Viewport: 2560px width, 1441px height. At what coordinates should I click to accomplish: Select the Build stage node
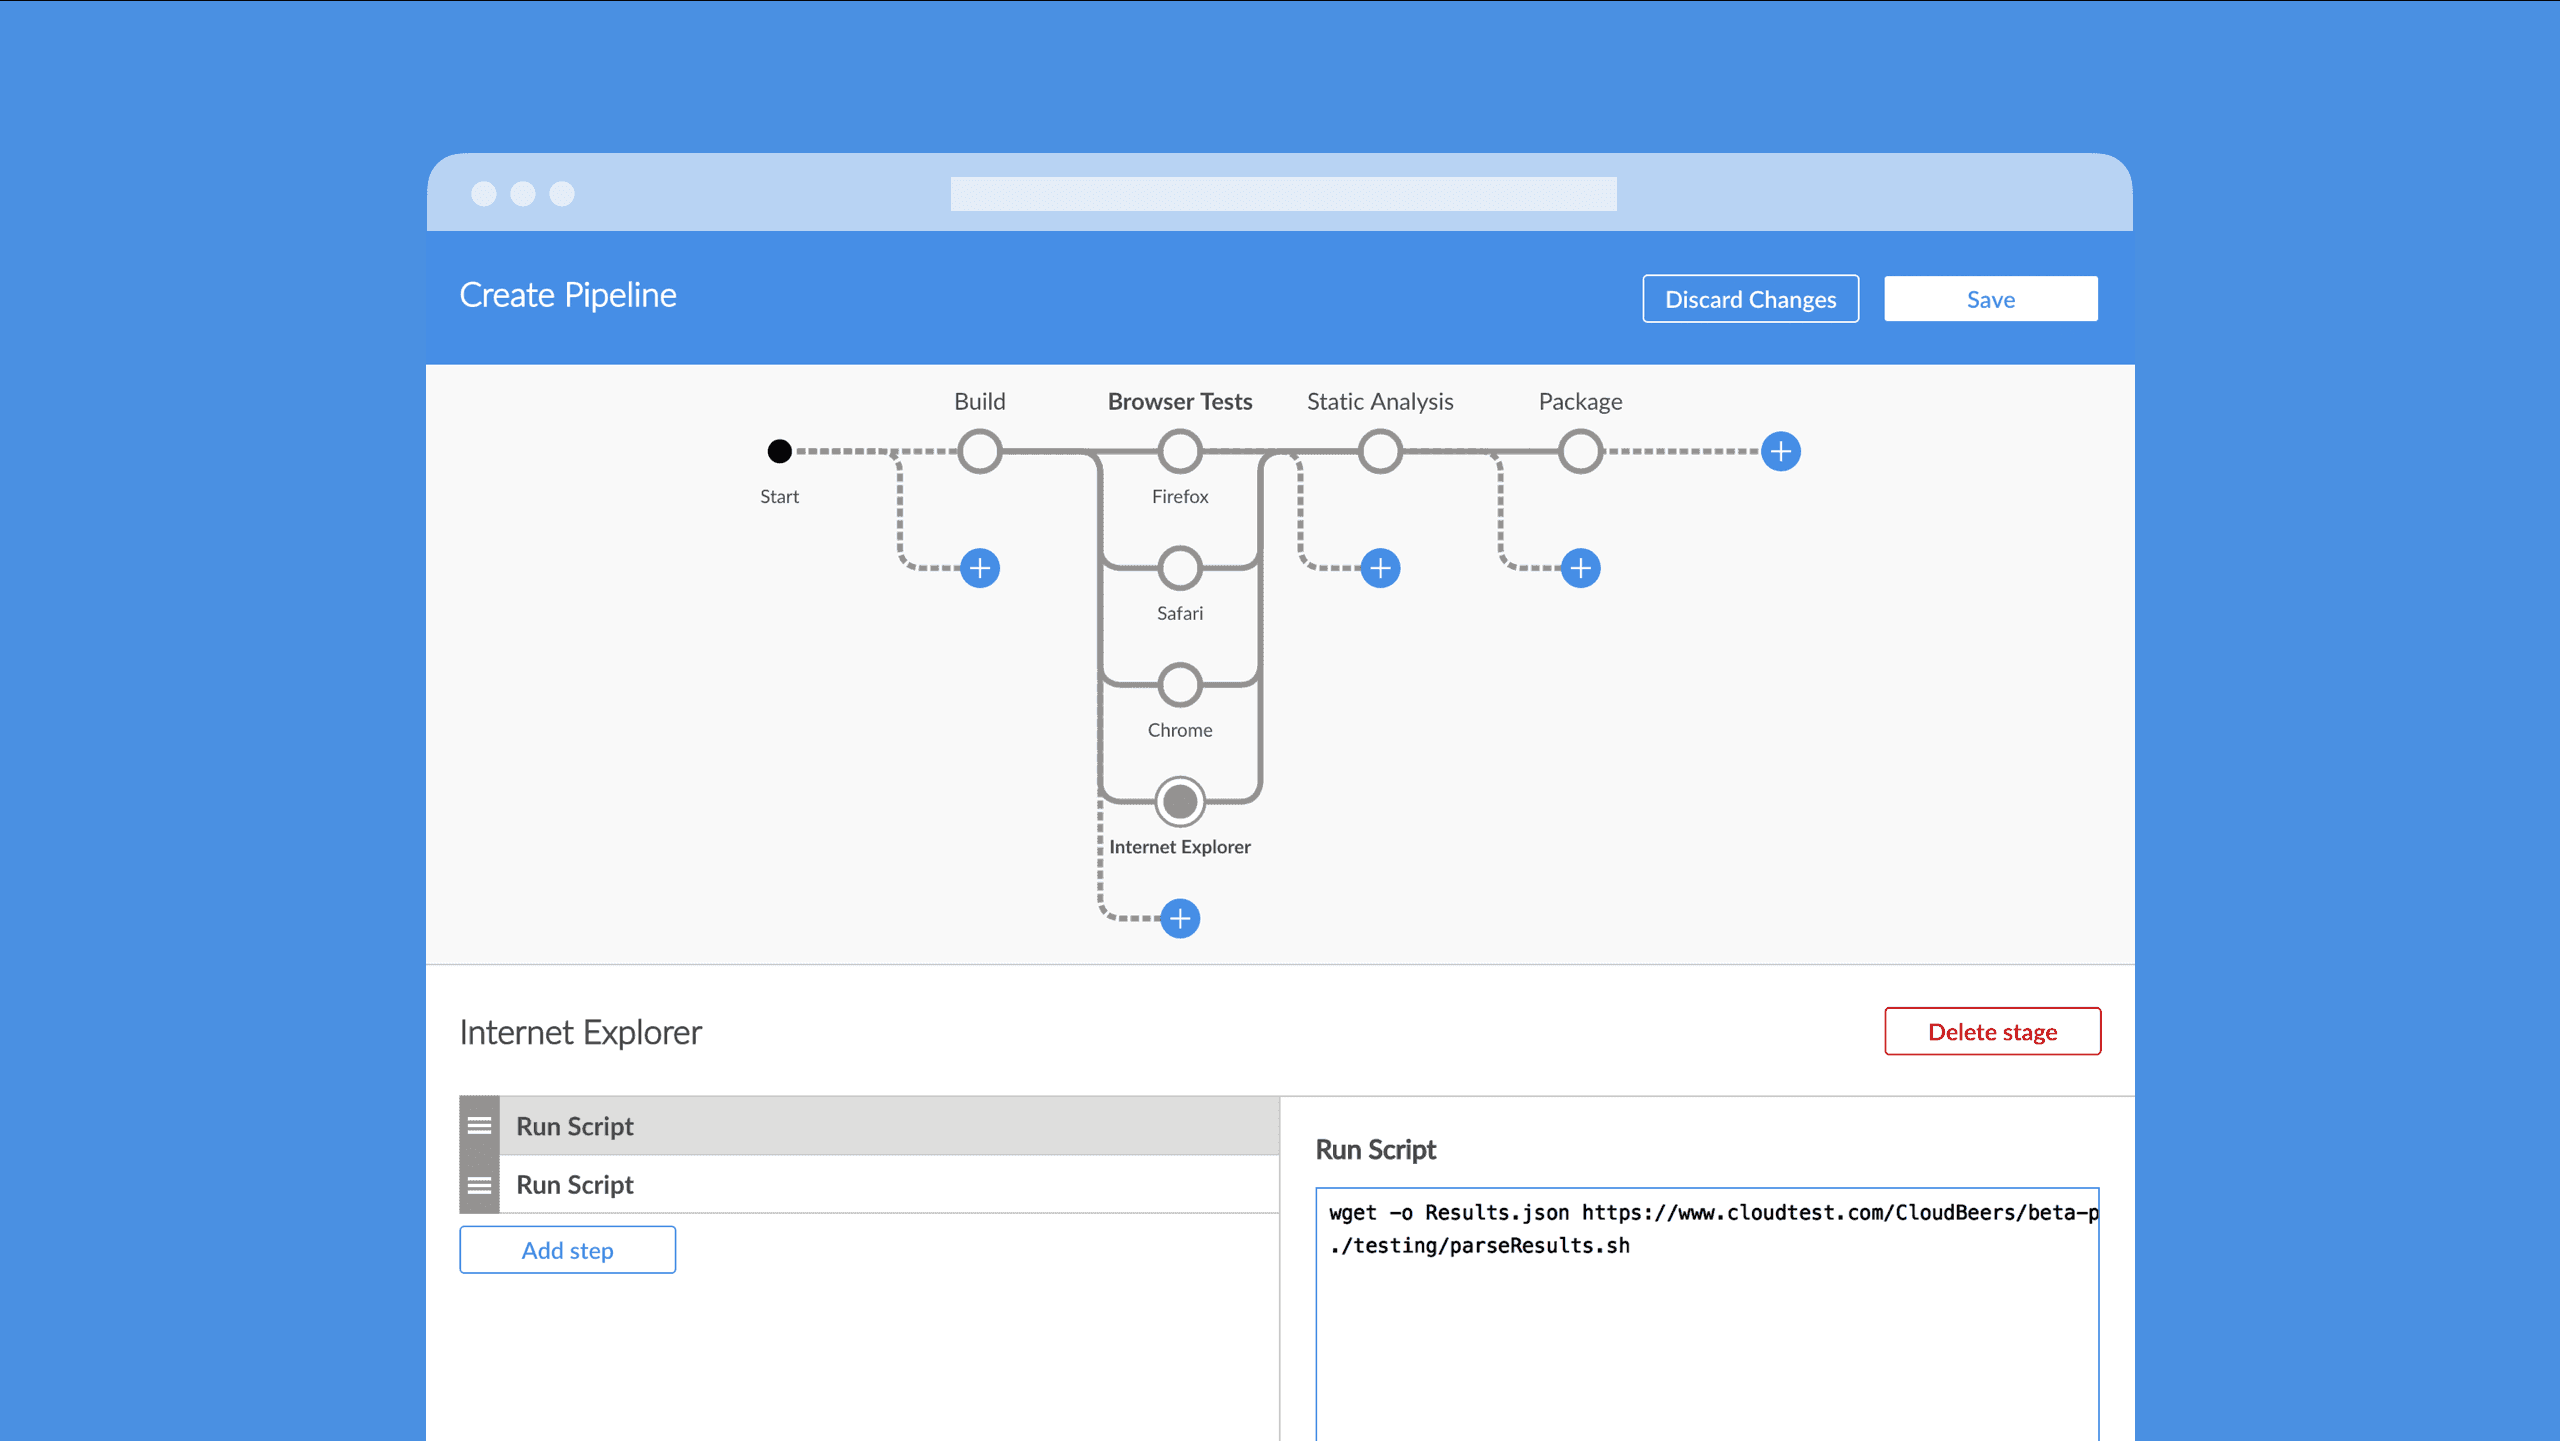[x=980, y=451]
